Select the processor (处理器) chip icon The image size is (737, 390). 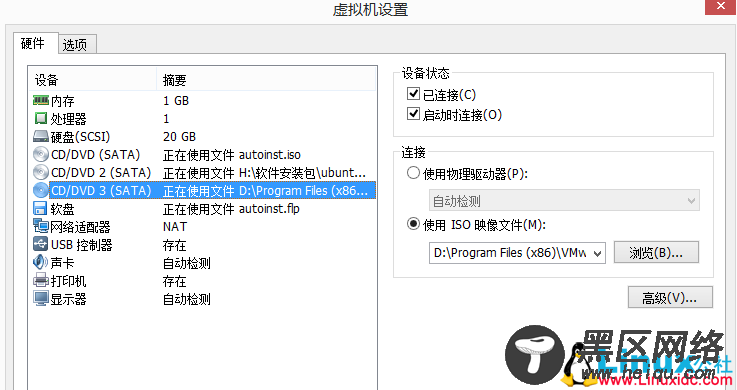click(x=41, y=118)
